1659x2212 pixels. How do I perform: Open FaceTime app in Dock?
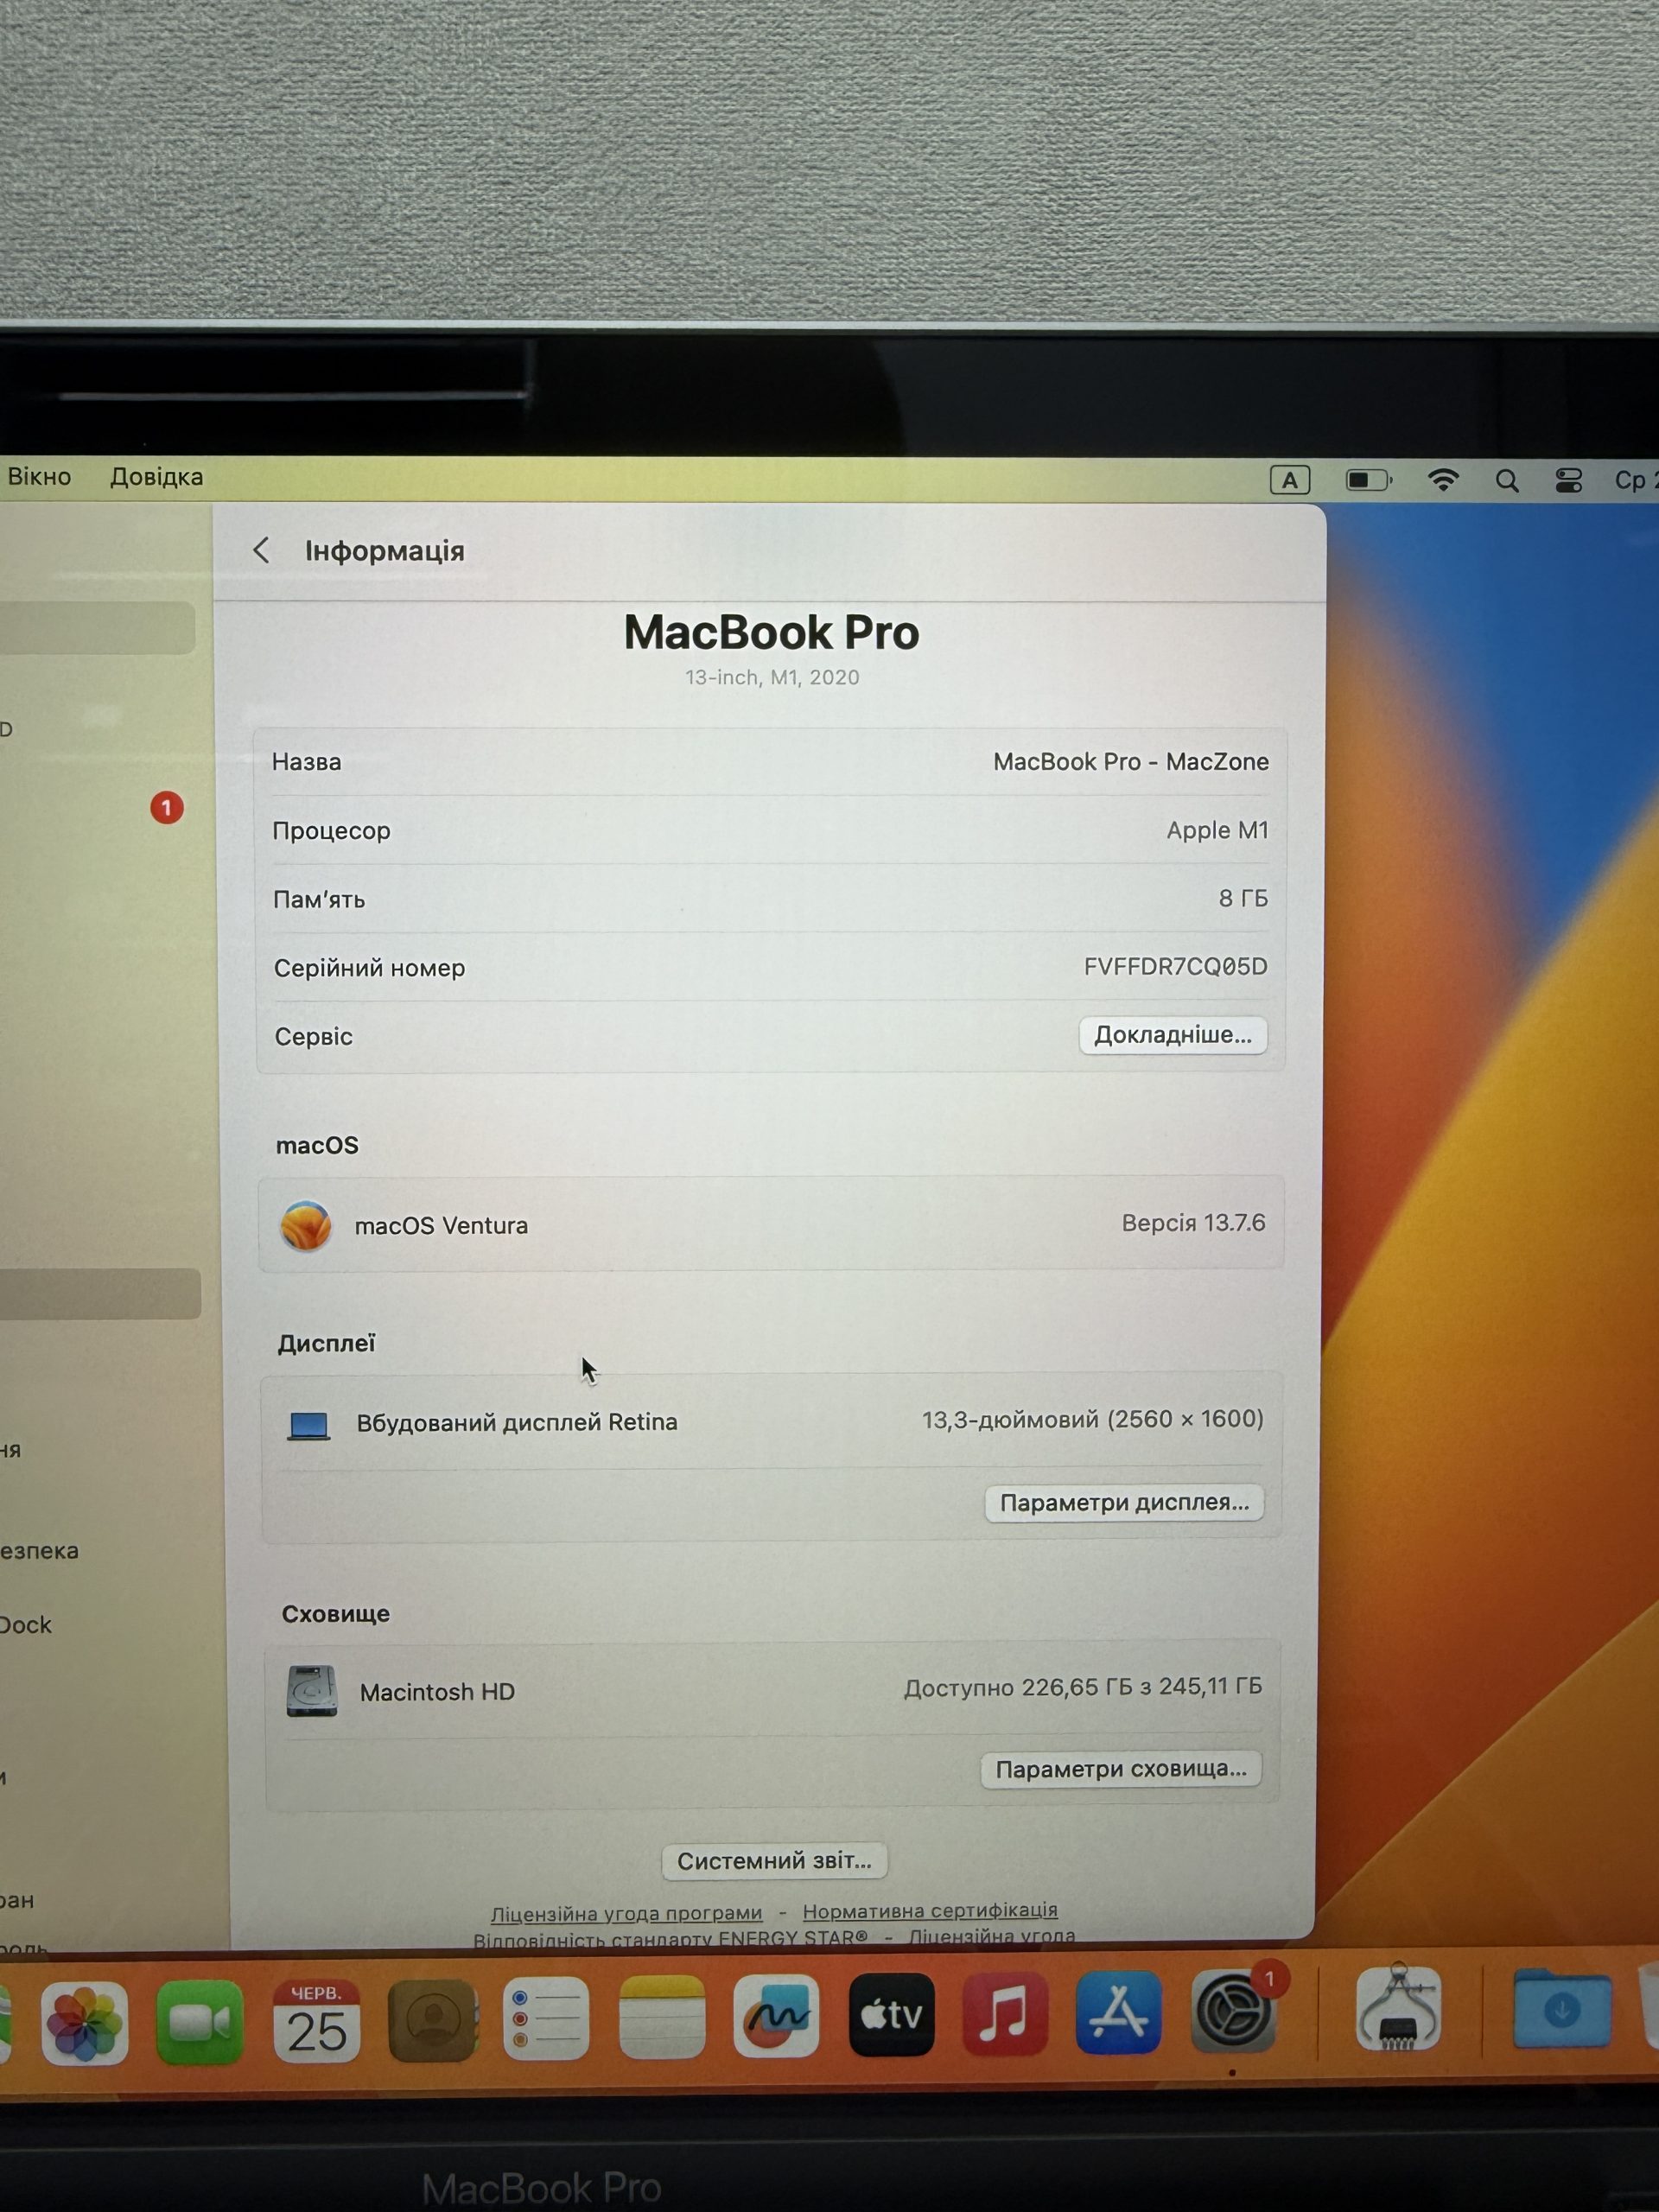(x=200, y=2022)
